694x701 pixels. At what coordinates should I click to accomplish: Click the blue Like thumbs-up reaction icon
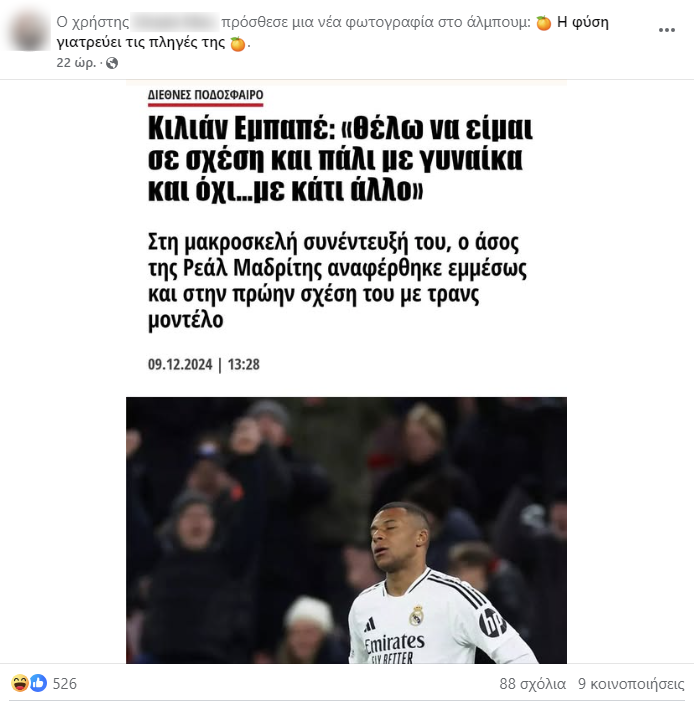(38, 683)
